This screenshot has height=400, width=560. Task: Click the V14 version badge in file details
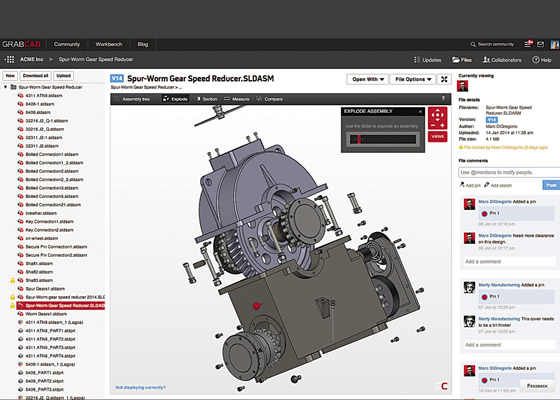pos(491,120)
